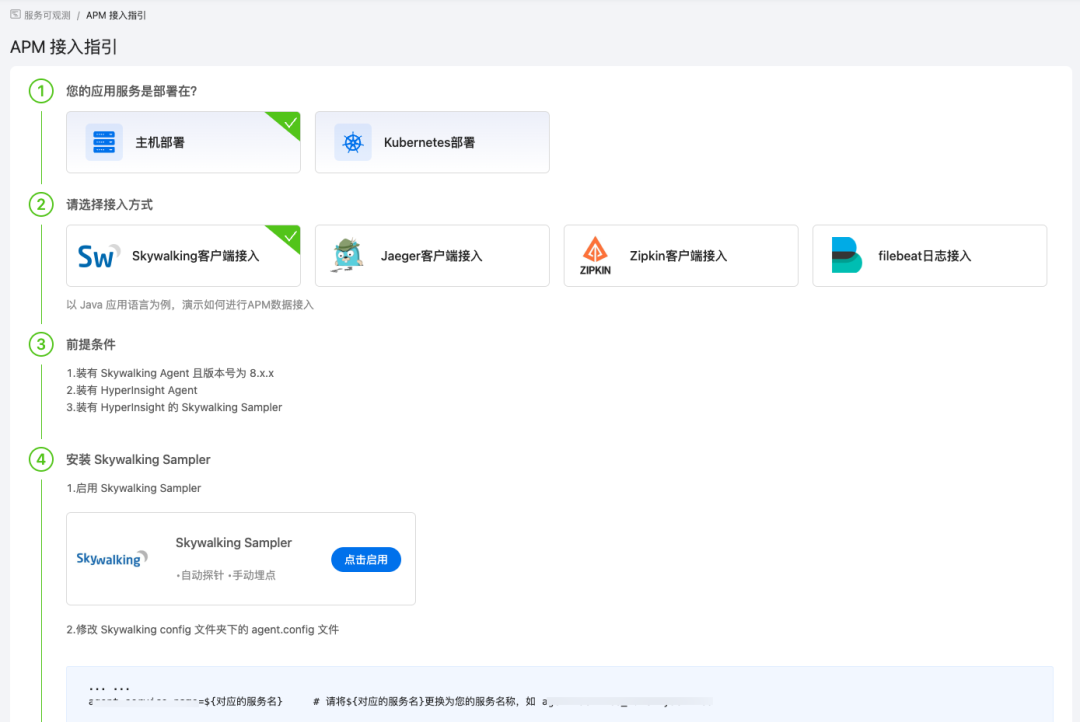Click the server icon on 主机部署 card
1080x722 pixels.
(105, 142)
